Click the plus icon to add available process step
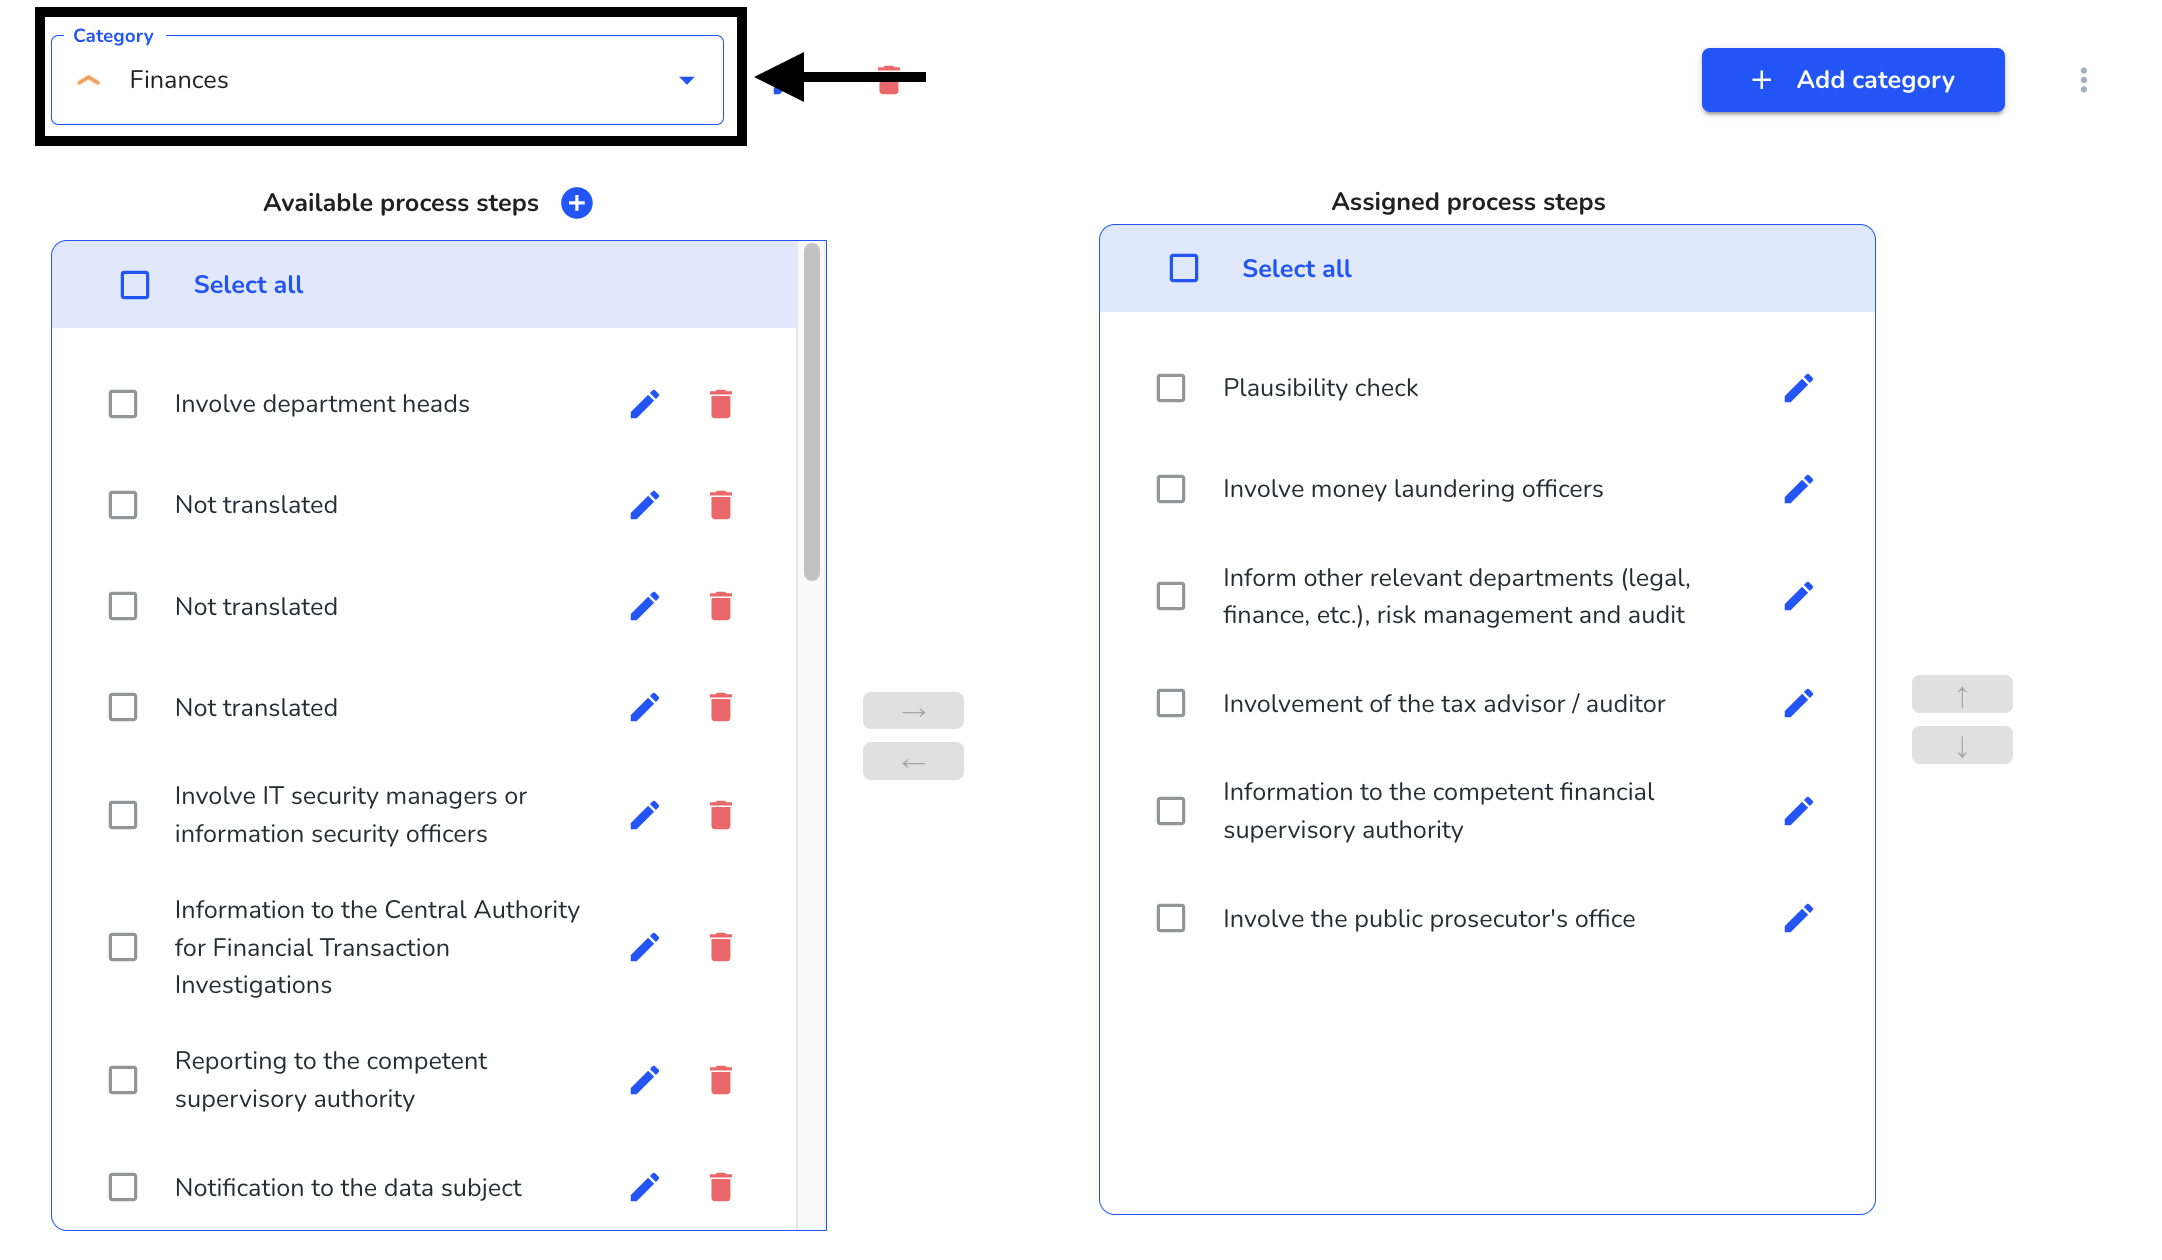Image resolution: width=2162 pixels, height=1260 pixels. click(x=577, y=202)
